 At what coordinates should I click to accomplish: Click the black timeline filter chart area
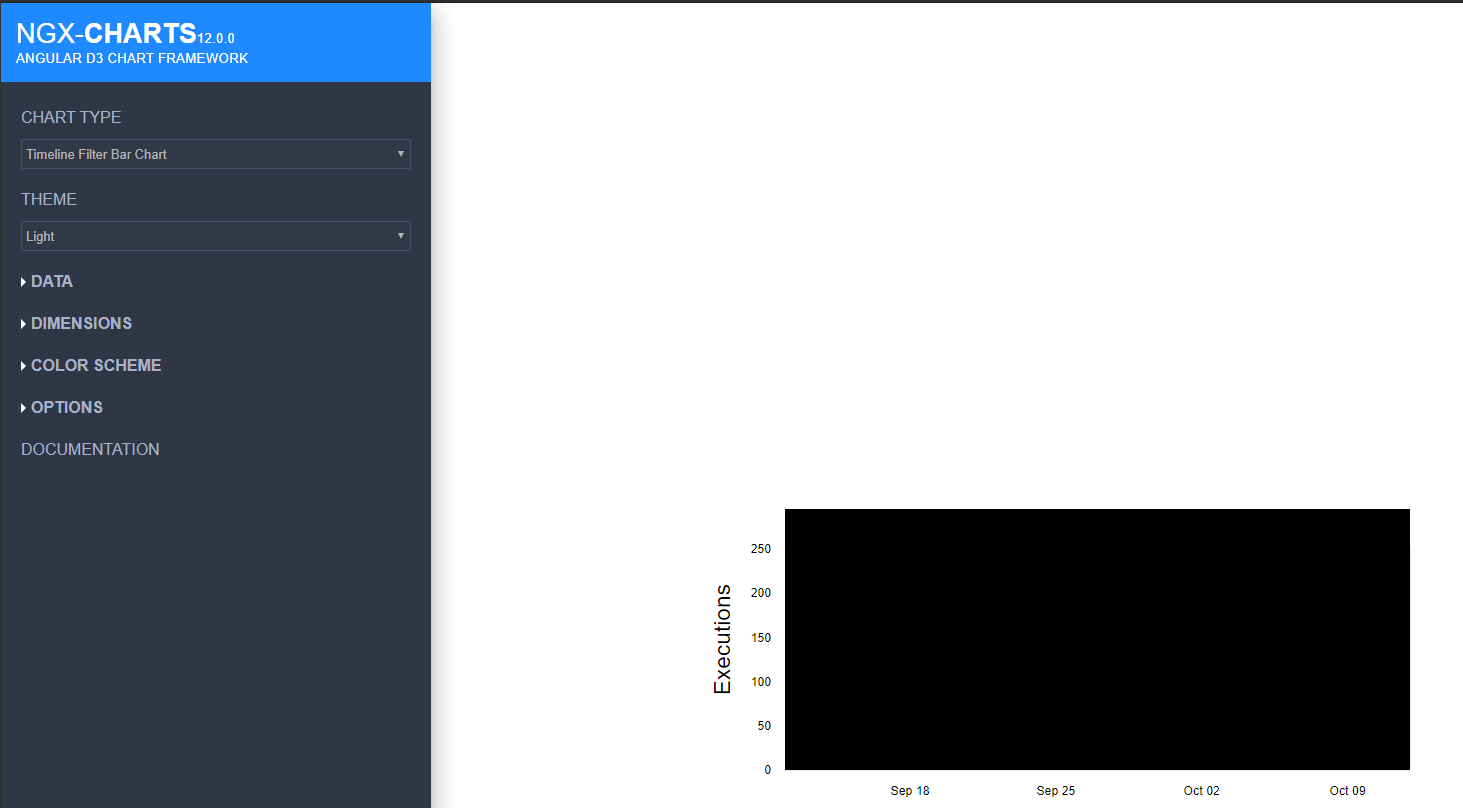click(x=1097, y=639)
